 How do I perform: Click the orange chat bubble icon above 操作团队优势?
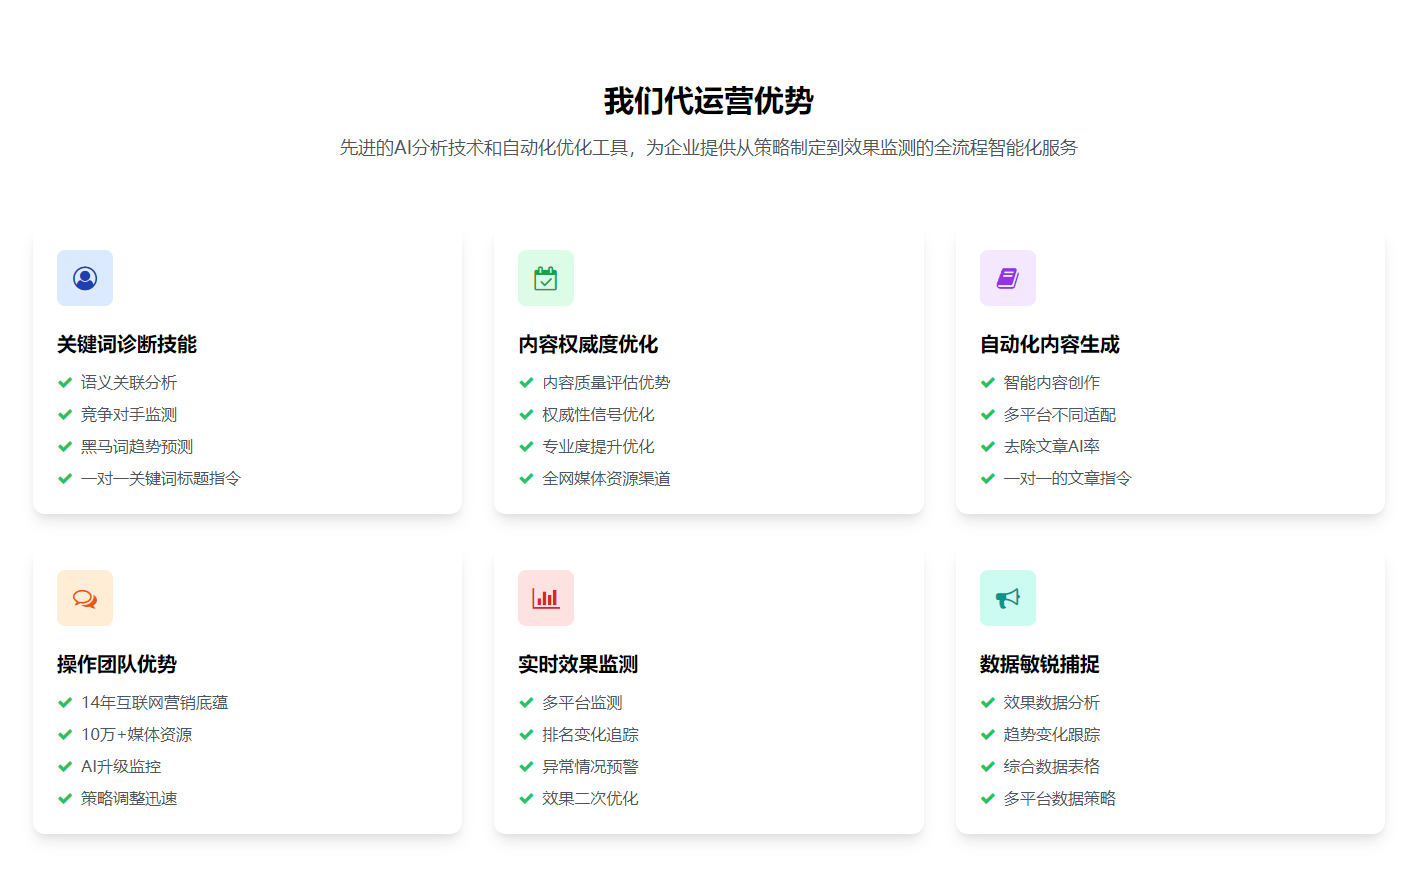click(85, 597)
